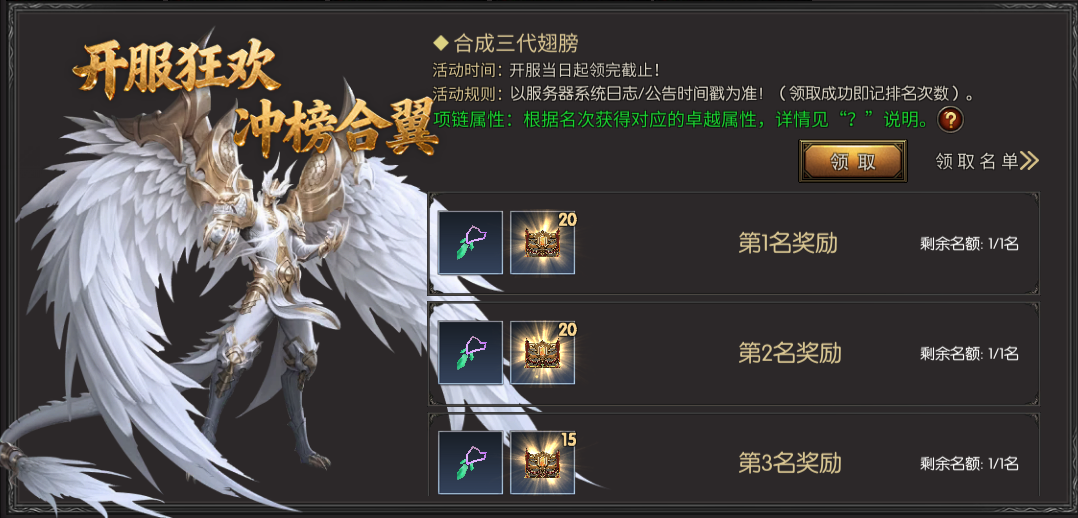Expand the double-chevron next to 领取名单
This screenshot has height=518, width=1078.
(x=1029, y=161)
